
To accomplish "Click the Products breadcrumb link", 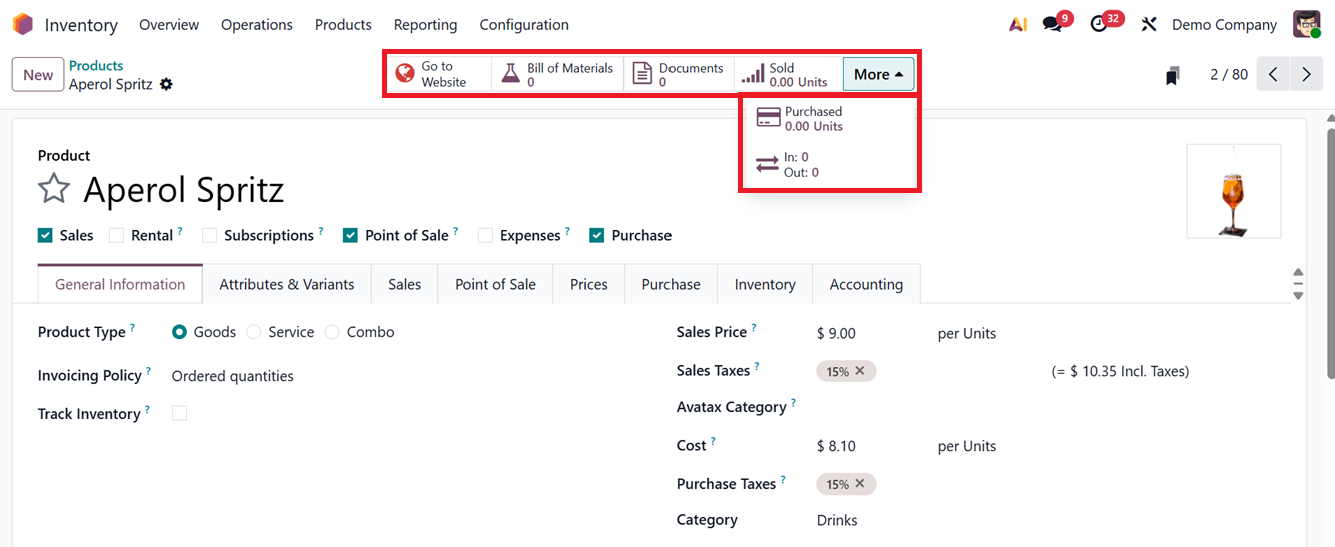I will click(x=96, y=65).
